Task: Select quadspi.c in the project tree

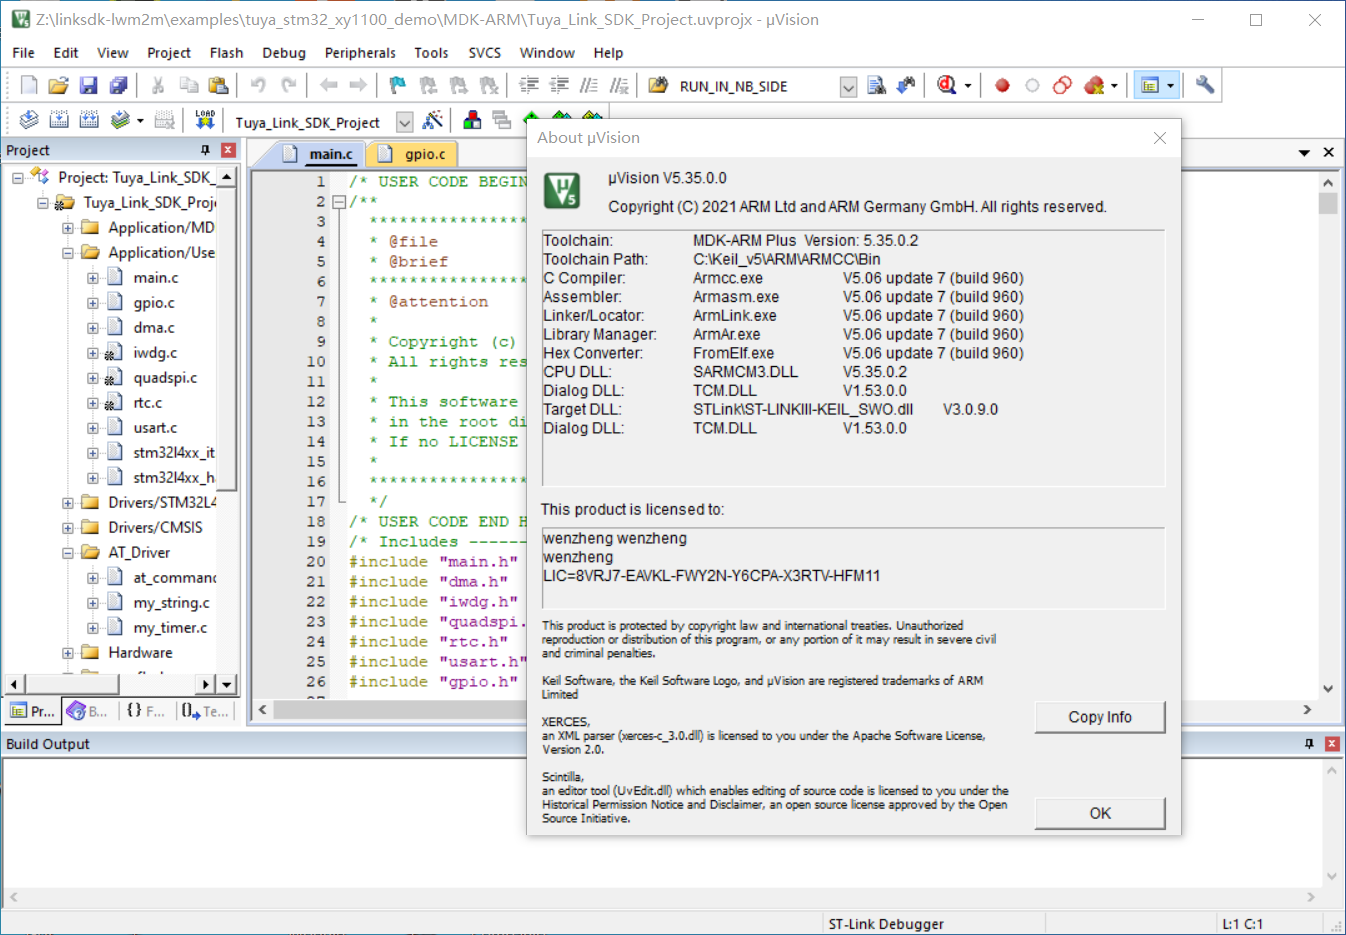Action: tap(165, 378)
